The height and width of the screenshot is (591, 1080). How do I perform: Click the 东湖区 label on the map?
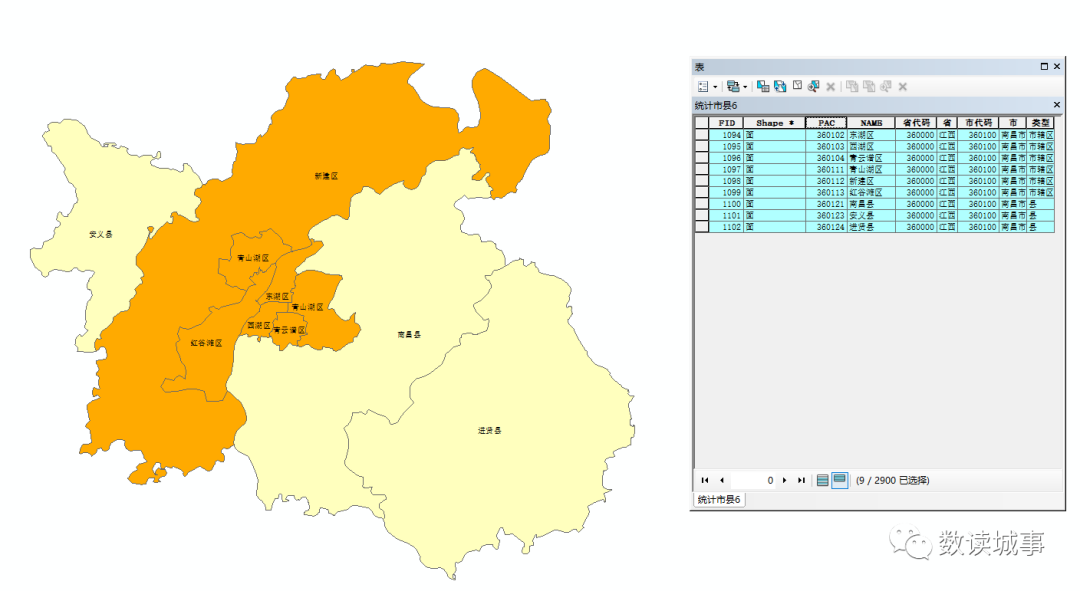(278, 296)
